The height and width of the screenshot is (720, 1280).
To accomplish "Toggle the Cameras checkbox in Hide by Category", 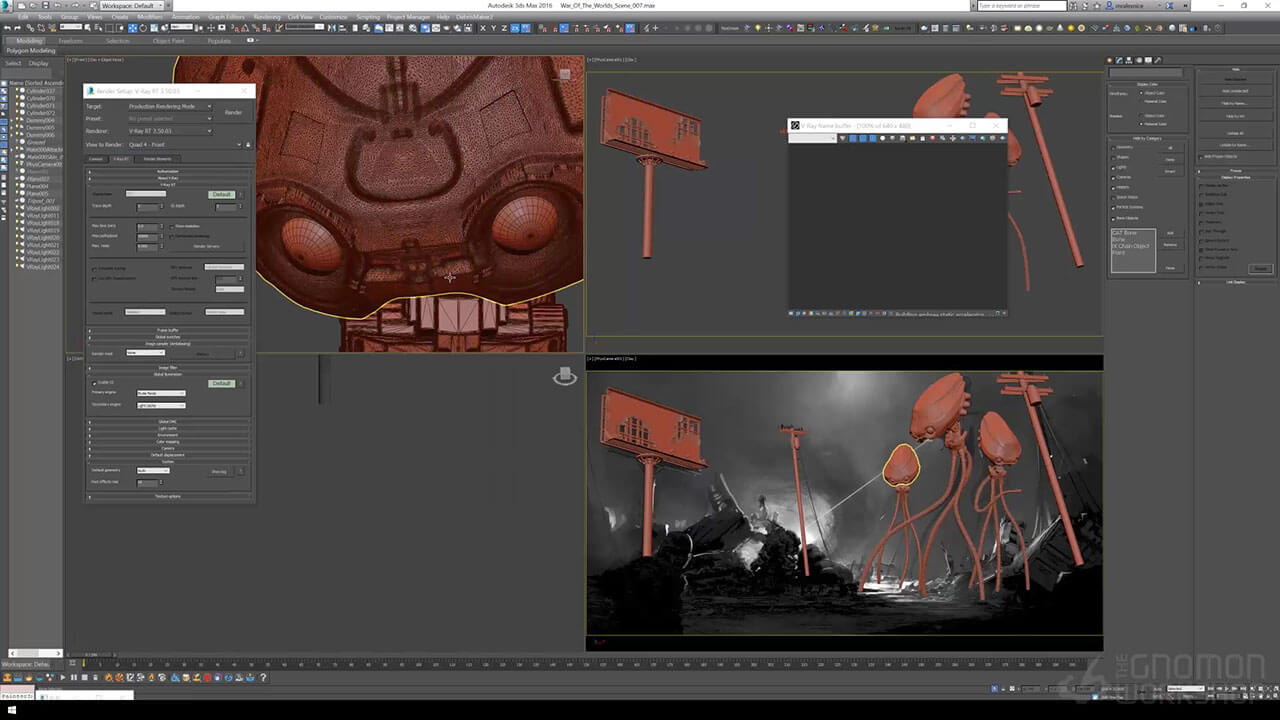I will [1114, 176].
